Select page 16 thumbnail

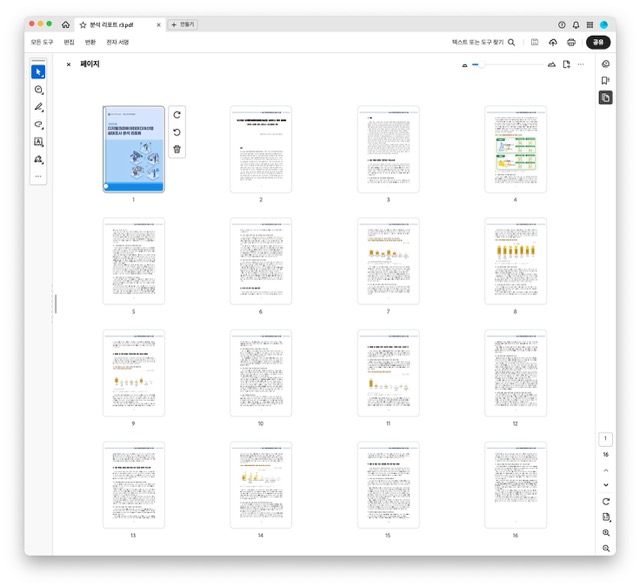tap(516, 485)
